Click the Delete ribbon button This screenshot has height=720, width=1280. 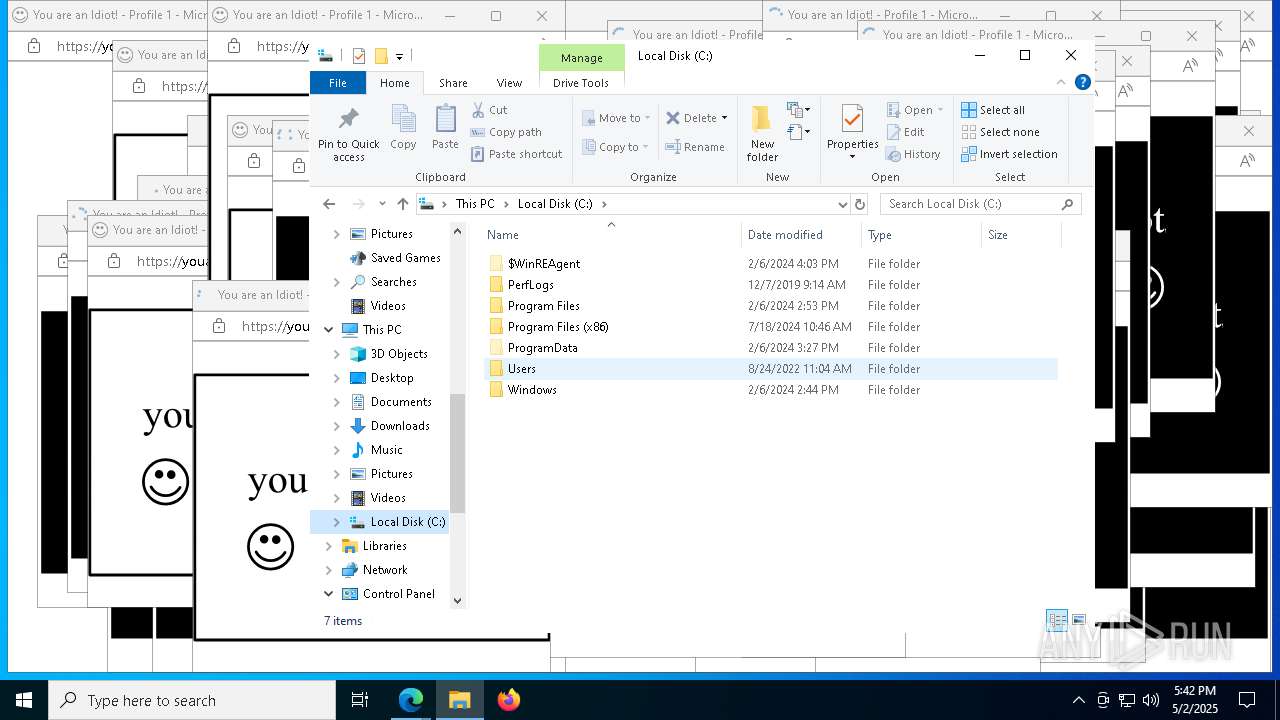coord(691,118)
